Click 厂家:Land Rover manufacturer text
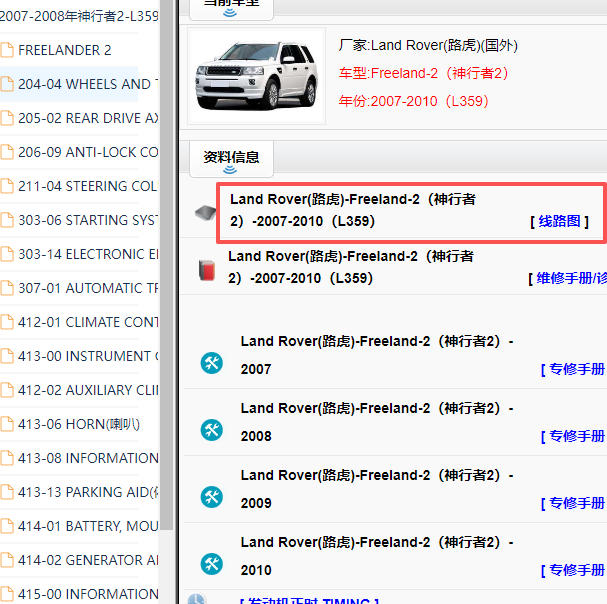Viewport: 607px width, 604px height. [x=428, y=45]
